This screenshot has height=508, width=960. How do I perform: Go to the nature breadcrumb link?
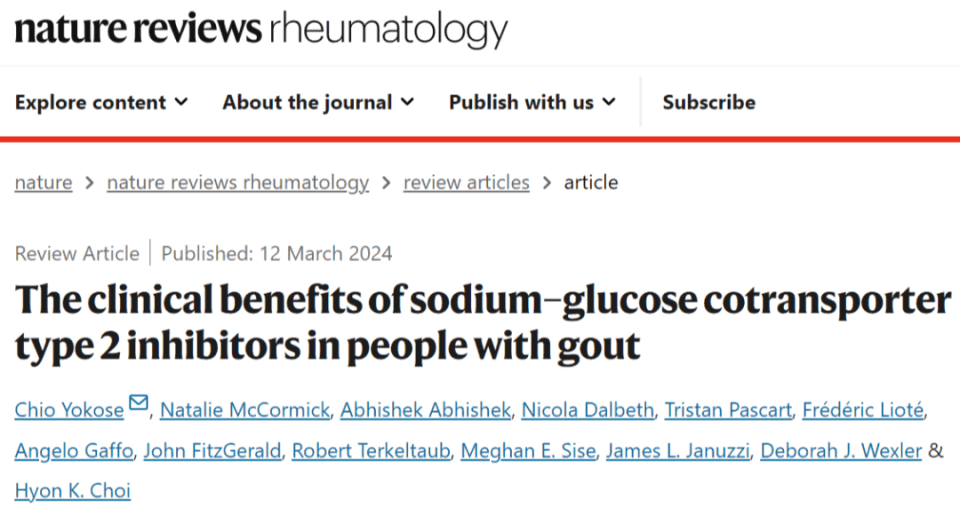coord(43,182)
